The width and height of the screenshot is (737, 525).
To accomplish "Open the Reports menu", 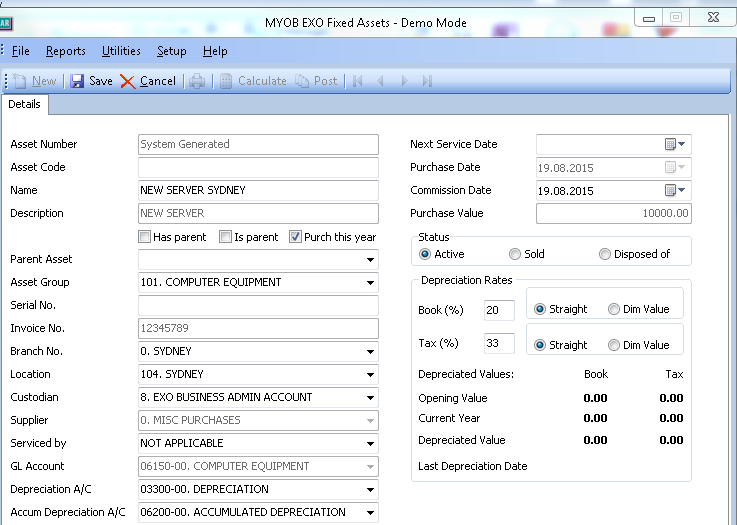I will click(x=66, y=51).
